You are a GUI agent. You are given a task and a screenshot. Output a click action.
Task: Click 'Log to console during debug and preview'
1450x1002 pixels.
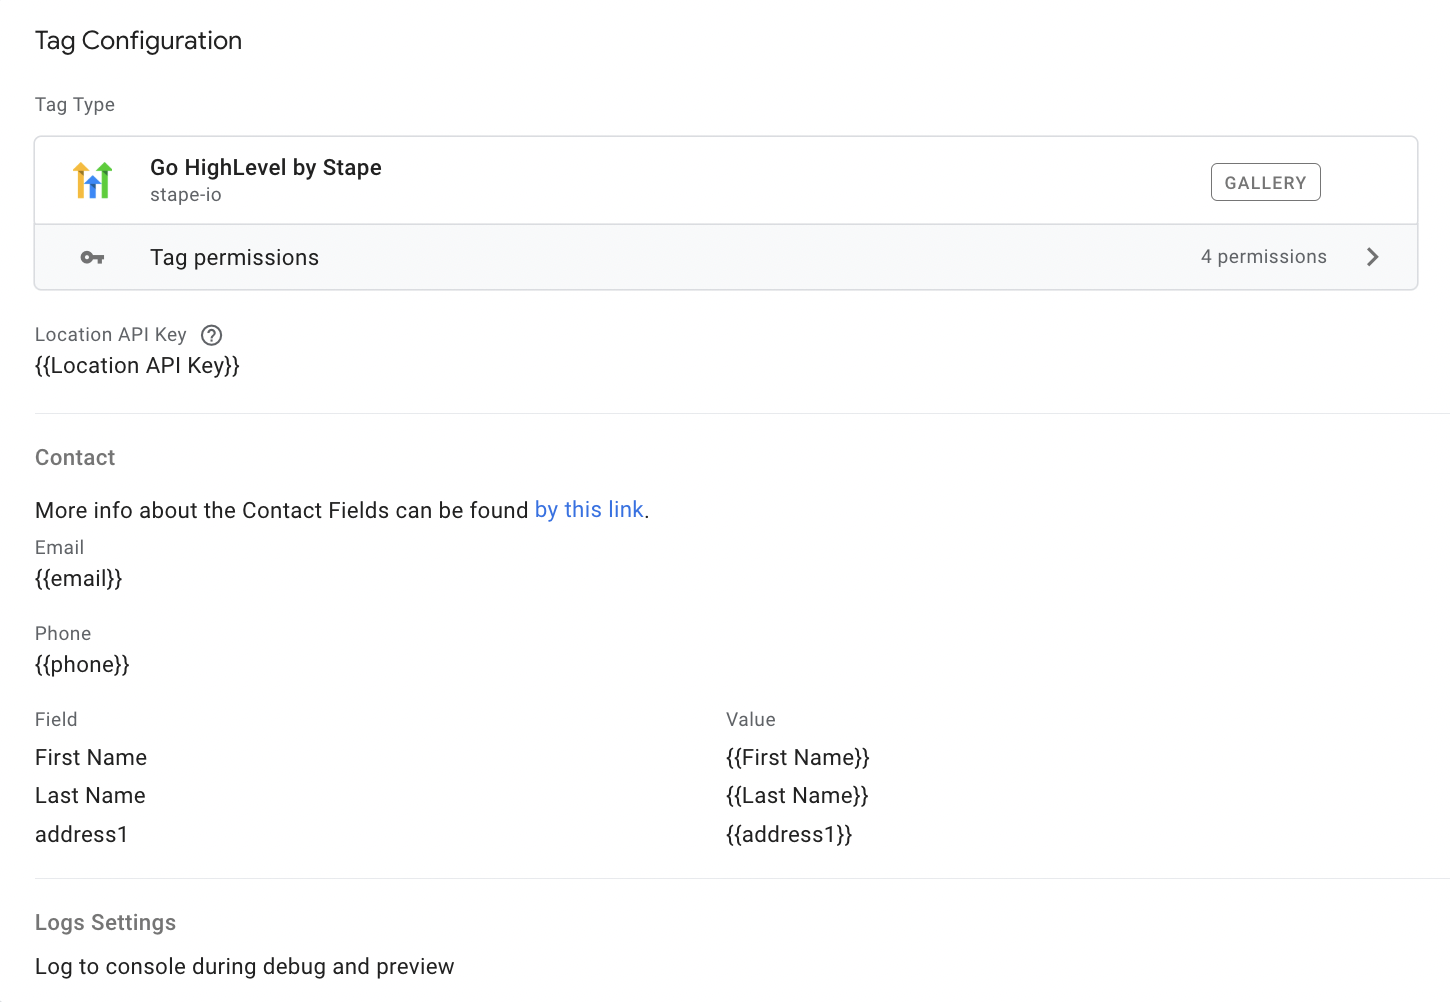(244, 967)
